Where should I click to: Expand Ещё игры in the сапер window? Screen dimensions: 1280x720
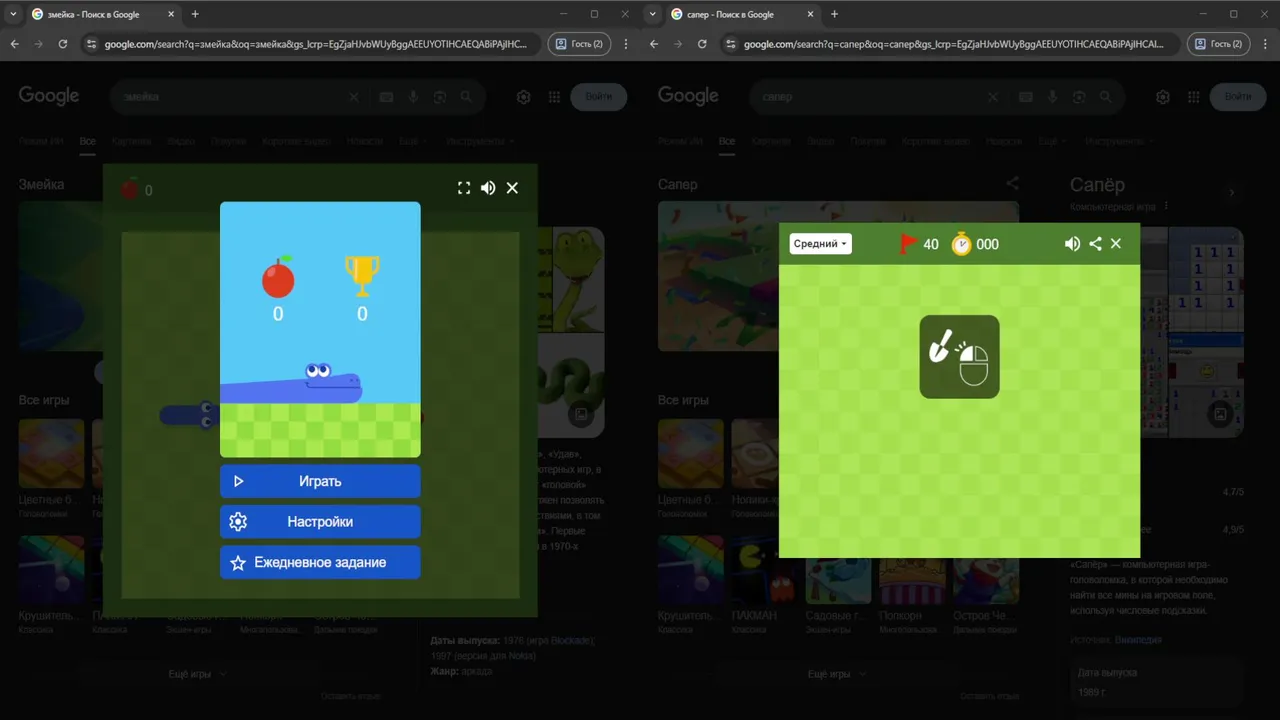click(837, 674)
